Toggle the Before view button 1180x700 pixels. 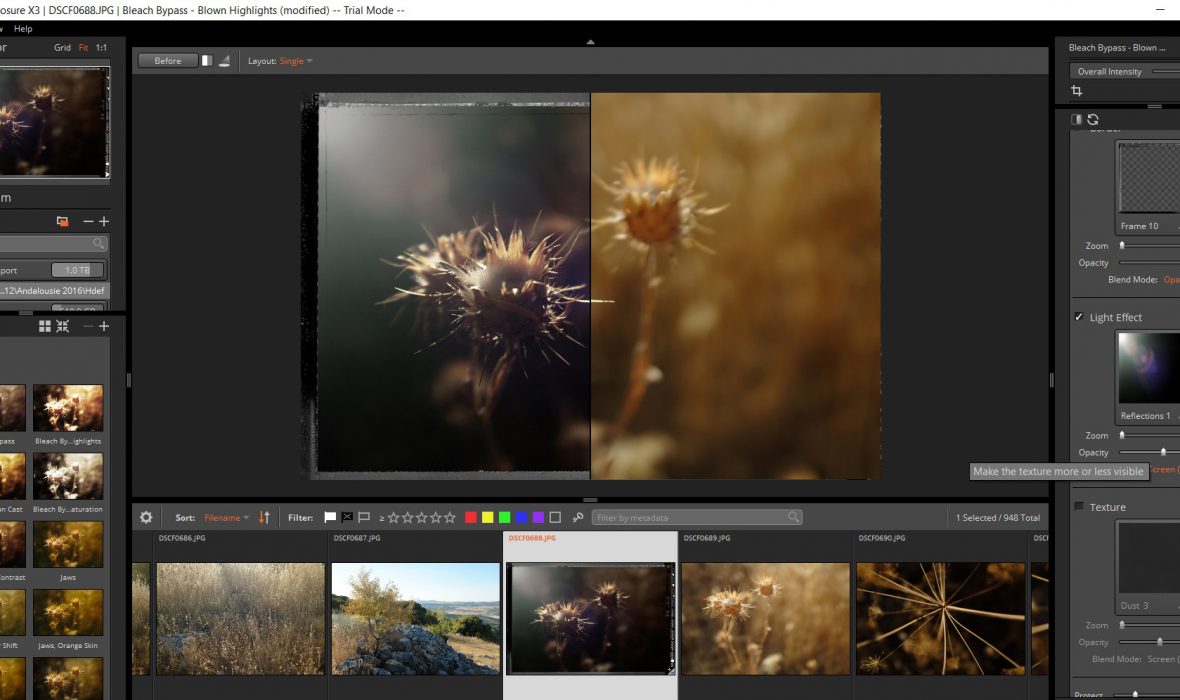click(x=168, y=61)
